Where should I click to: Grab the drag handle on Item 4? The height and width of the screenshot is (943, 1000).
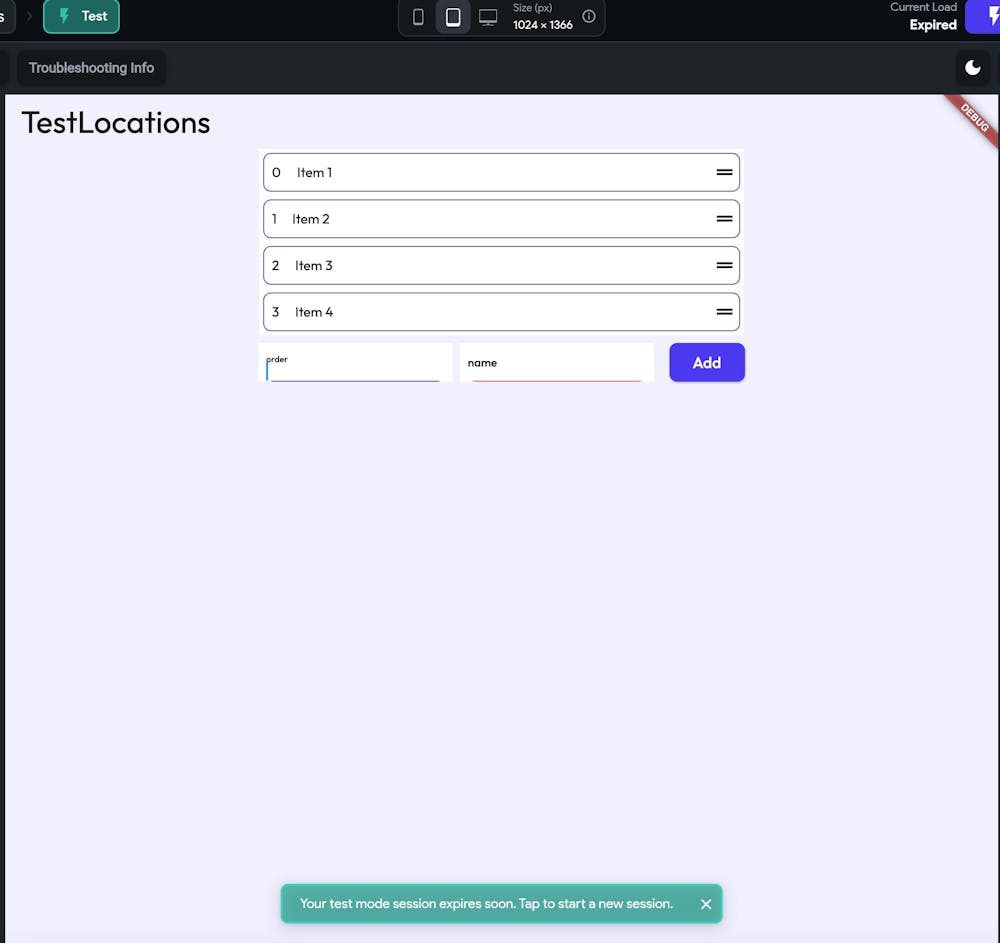tap(722, 312)
